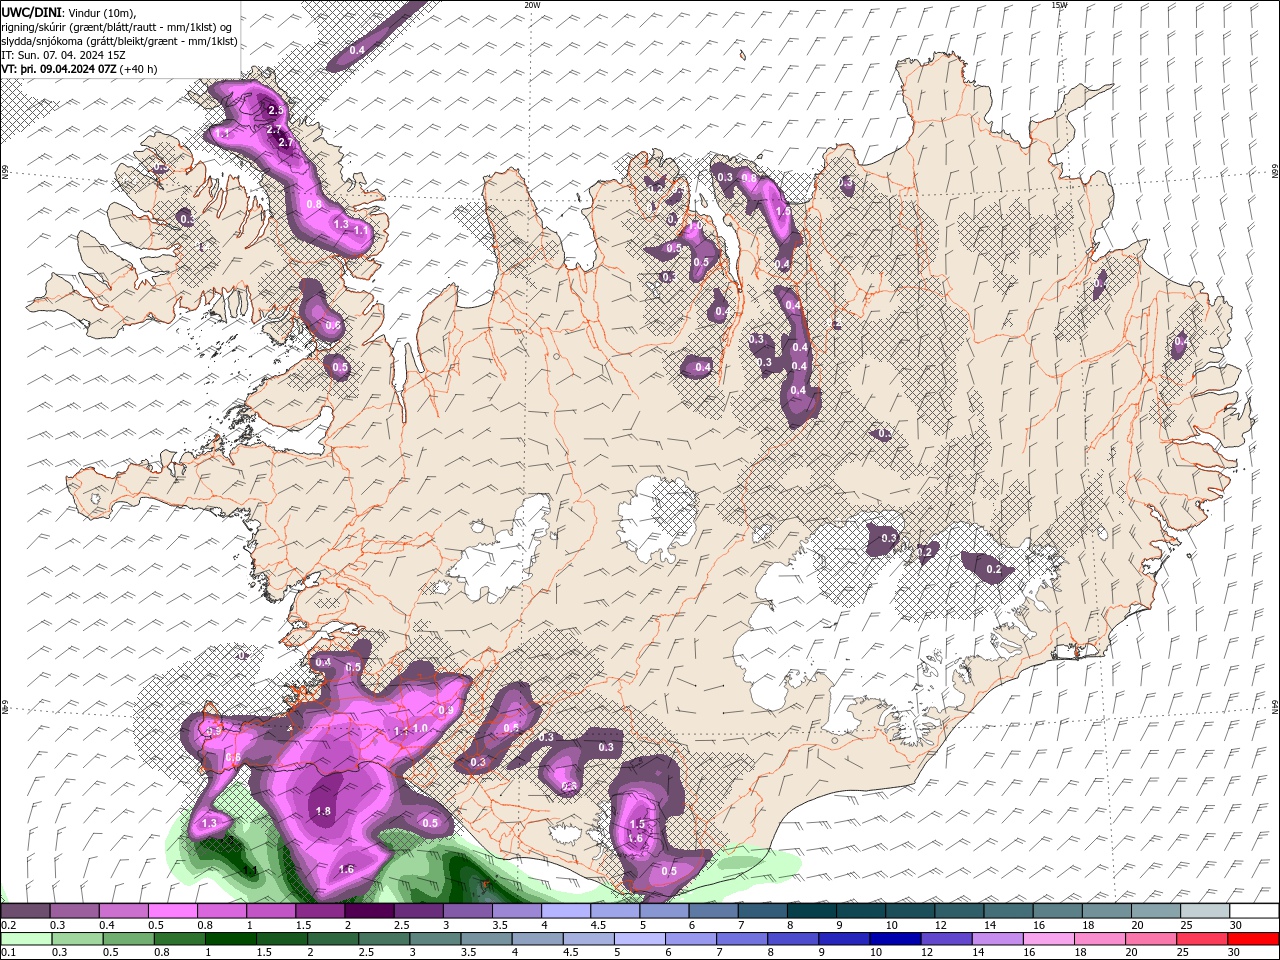The height and width of the screenshot is (960, 1280).
Task: Click the UWC/DINI title text
Action: (x=32, y=11)
